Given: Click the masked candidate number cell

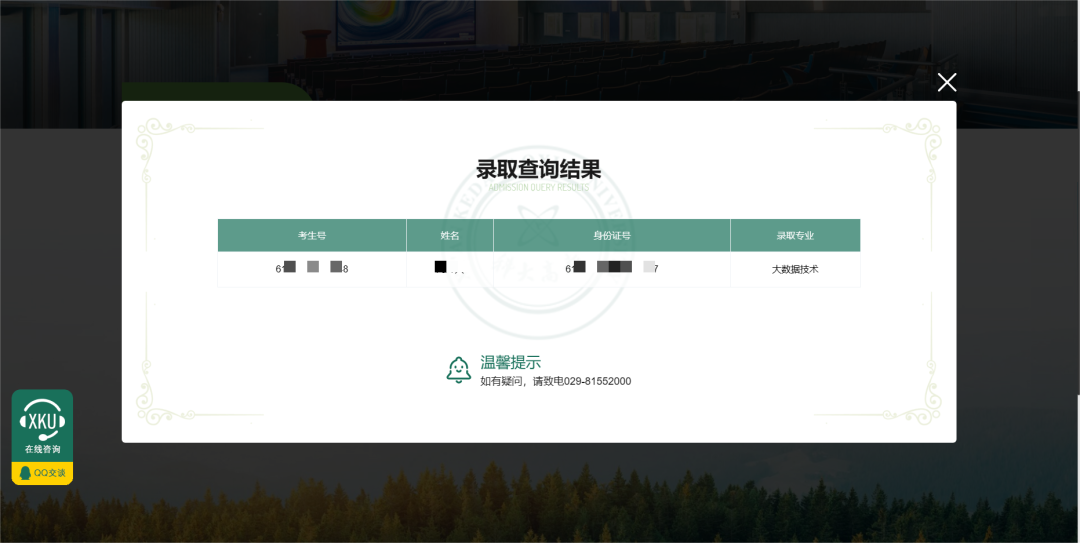Looking at the screenshot, I should [x=312, y=269].
